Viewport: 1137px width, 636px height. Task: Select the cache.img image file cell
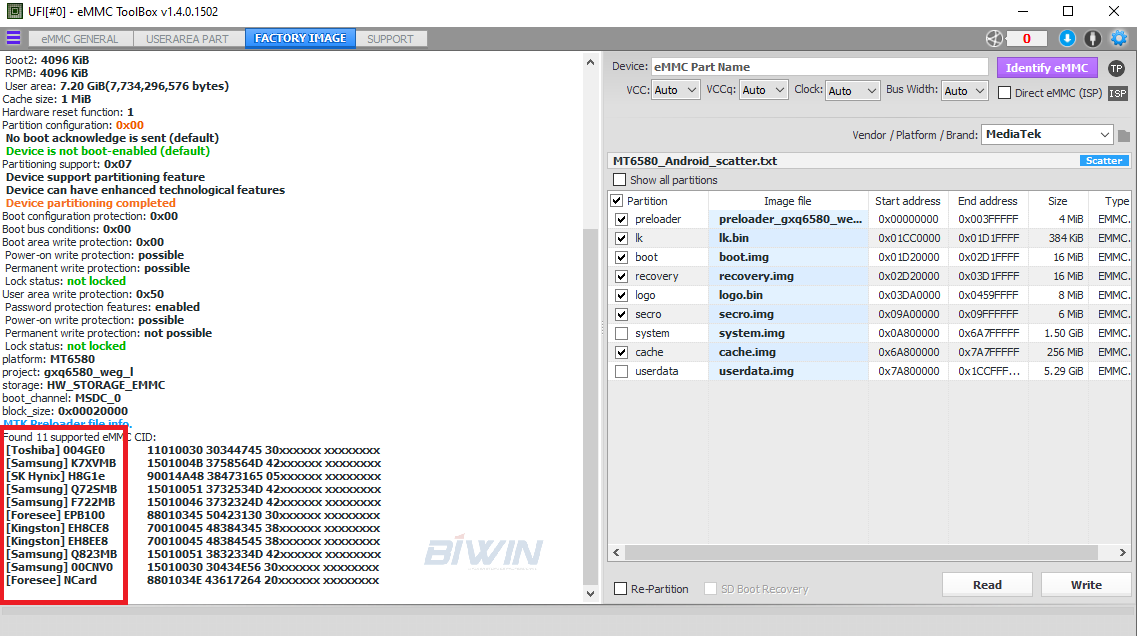[x=788, y=352]
